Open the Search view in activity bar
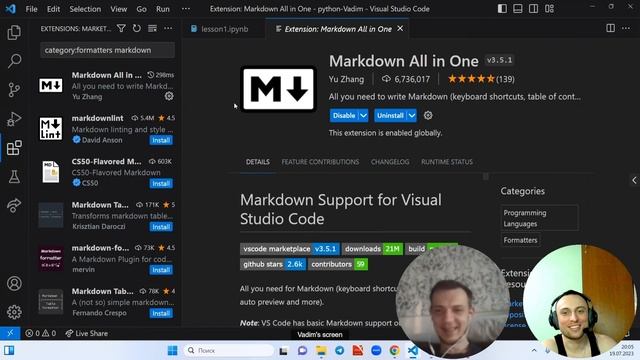 click(14, 61)
